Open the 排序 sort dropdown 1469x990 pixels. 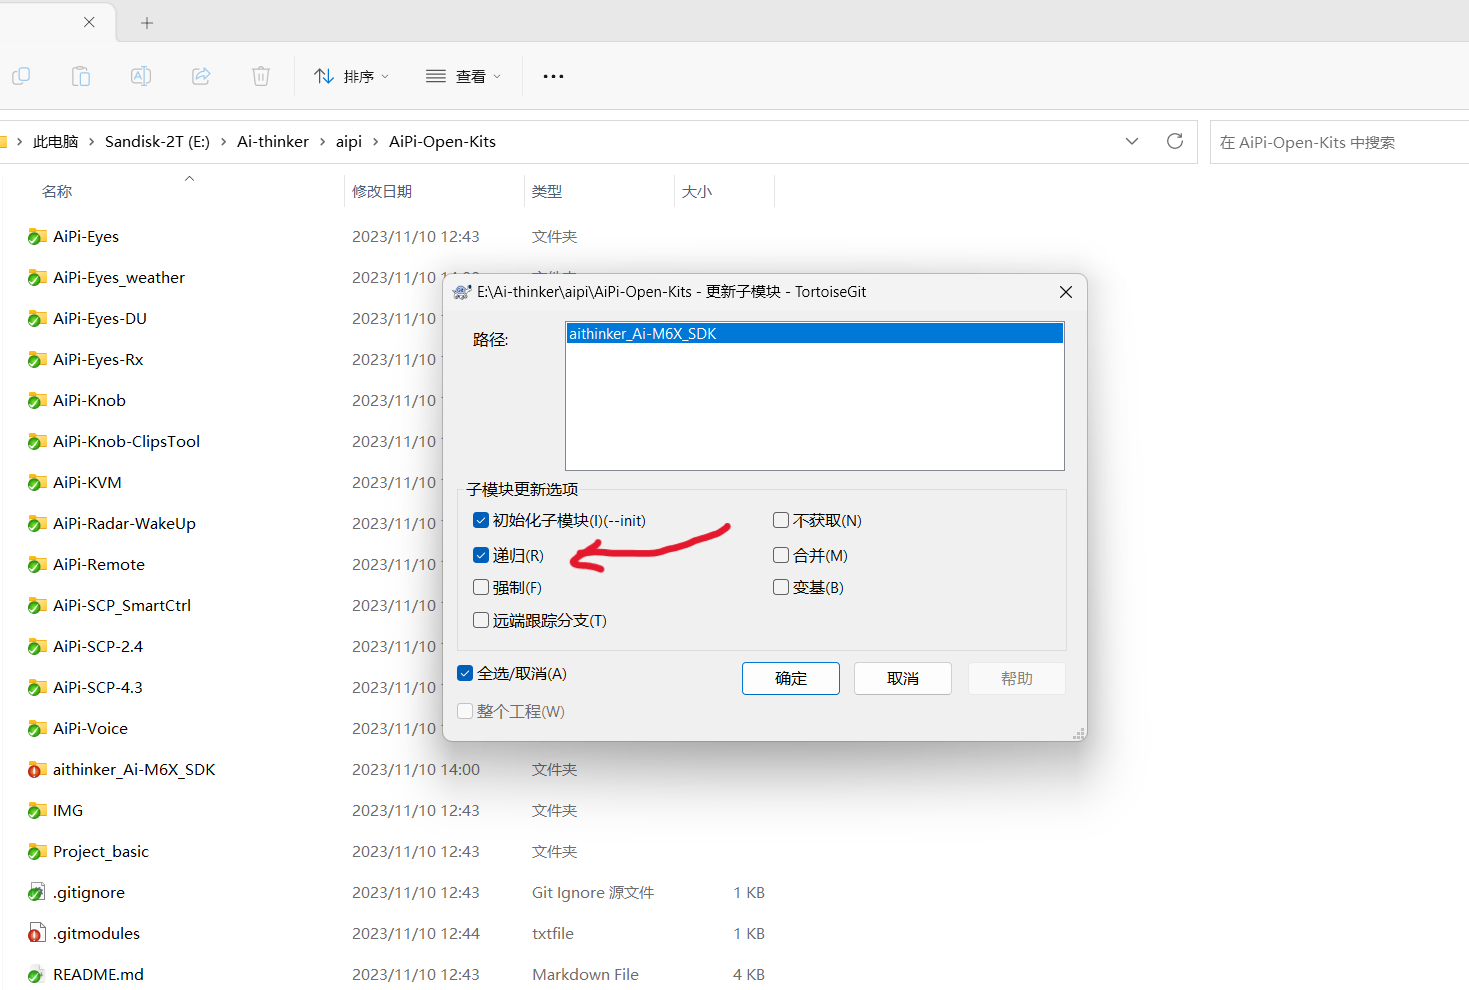point(351,76)
